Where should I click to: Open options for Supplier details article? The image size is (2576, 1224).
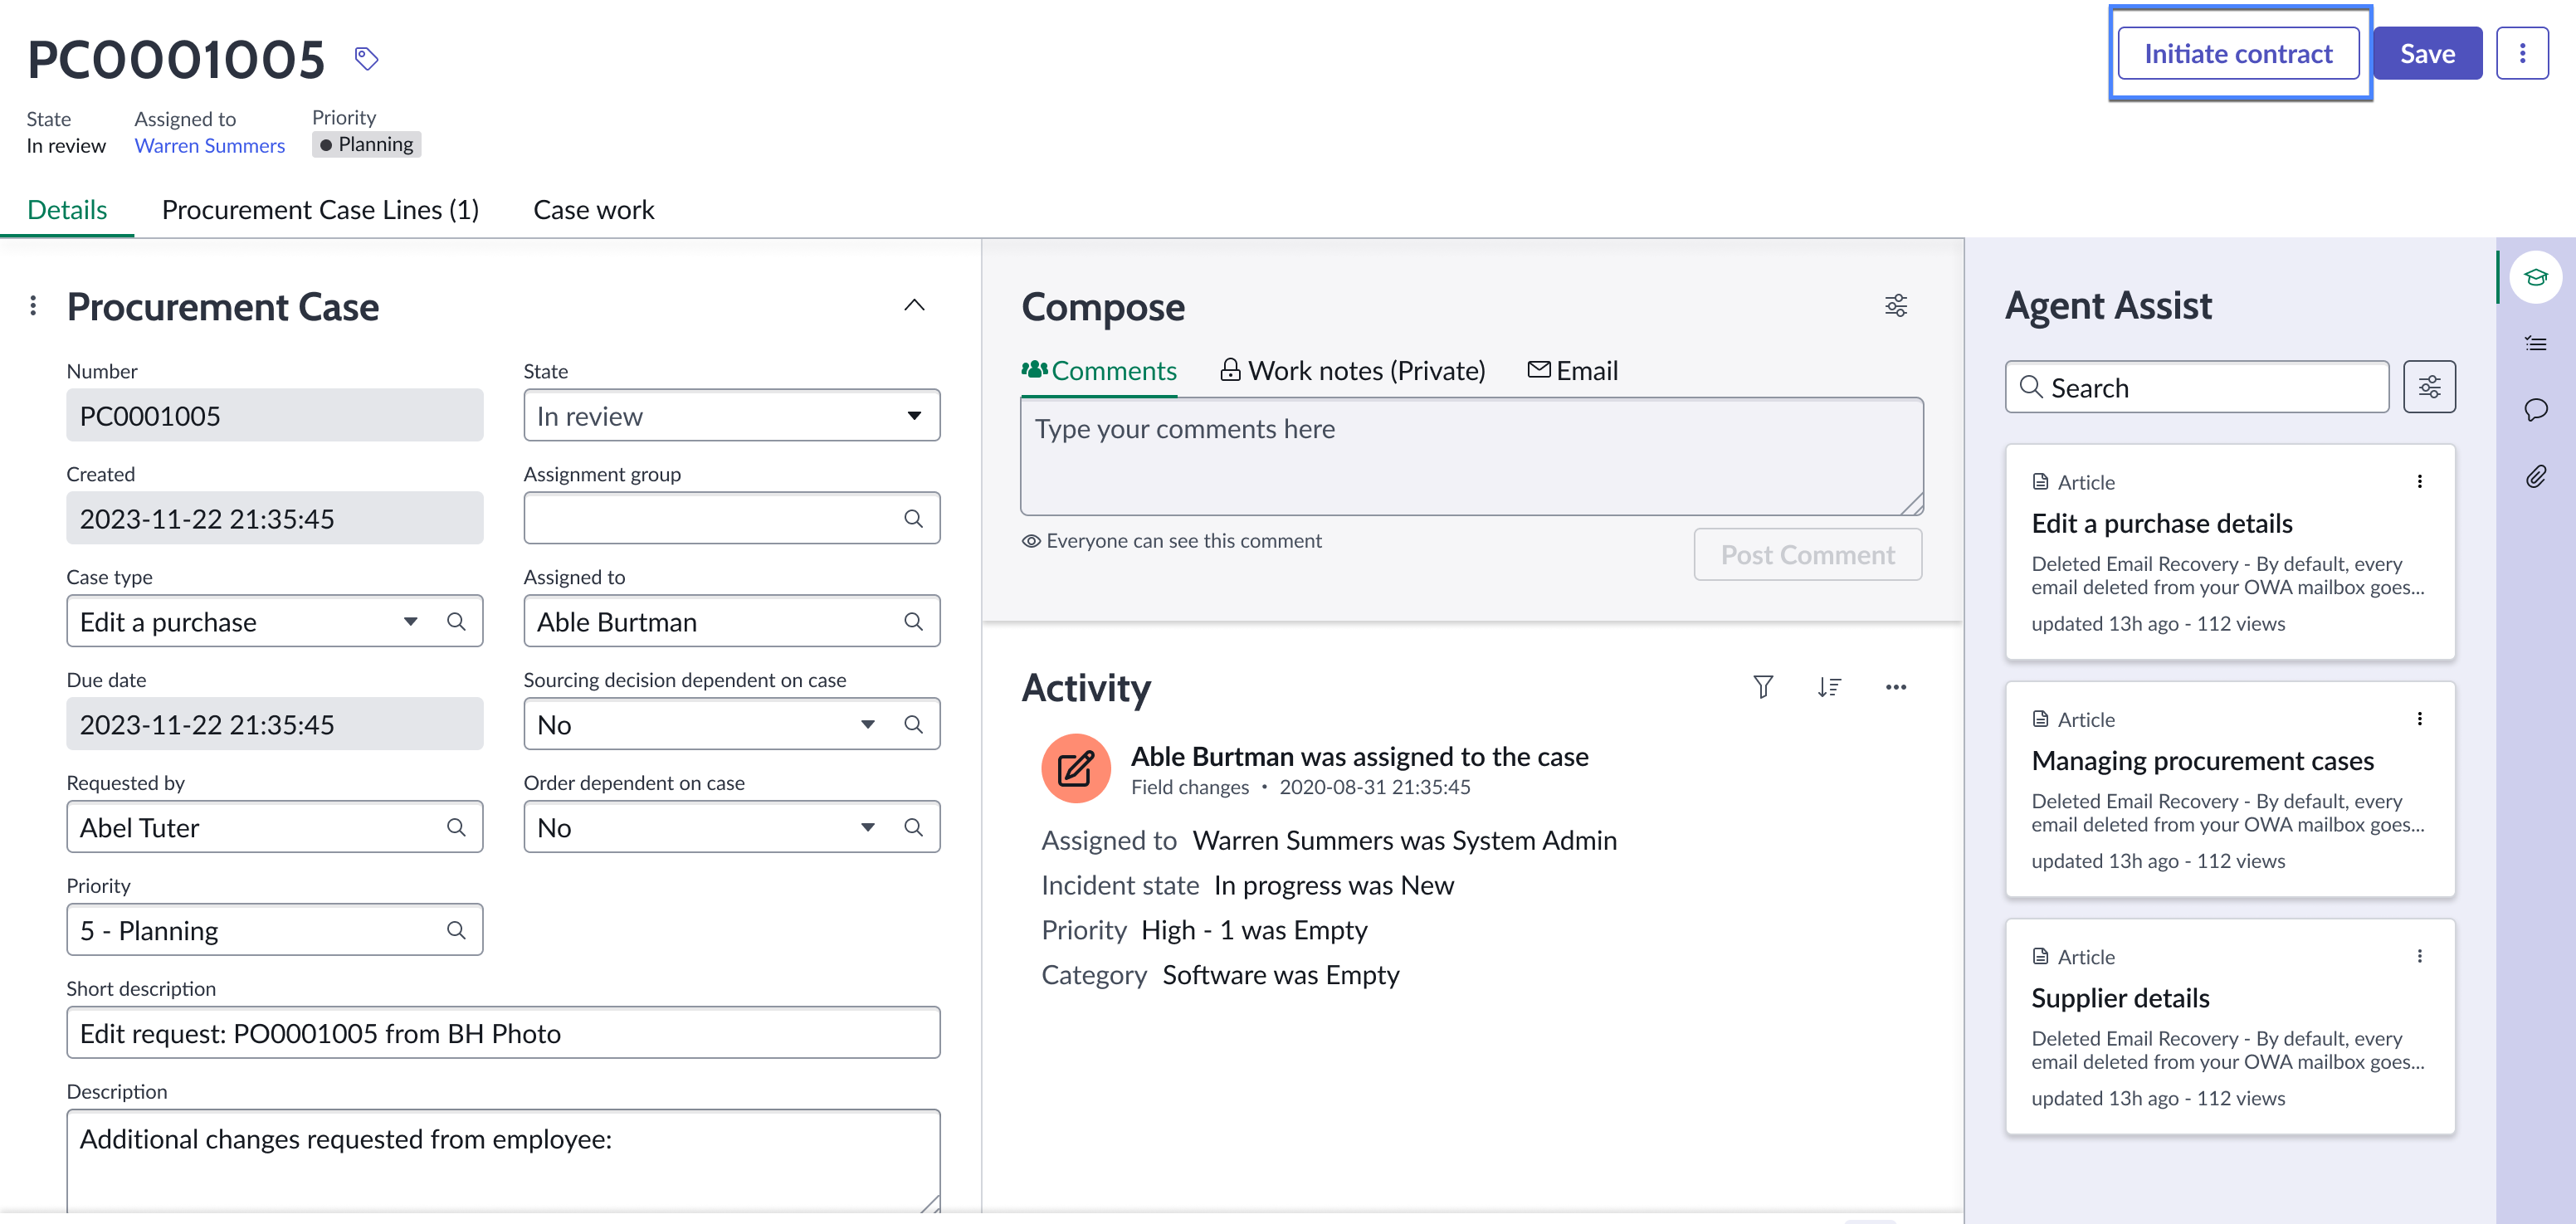tap(2419, 956)
